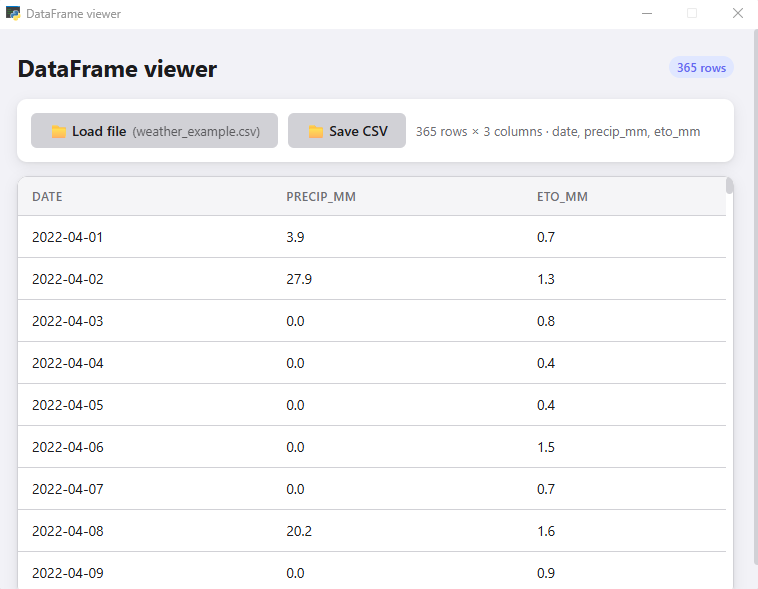
Task: Sort by the DATE column header
Action: [x=47, y=197]
